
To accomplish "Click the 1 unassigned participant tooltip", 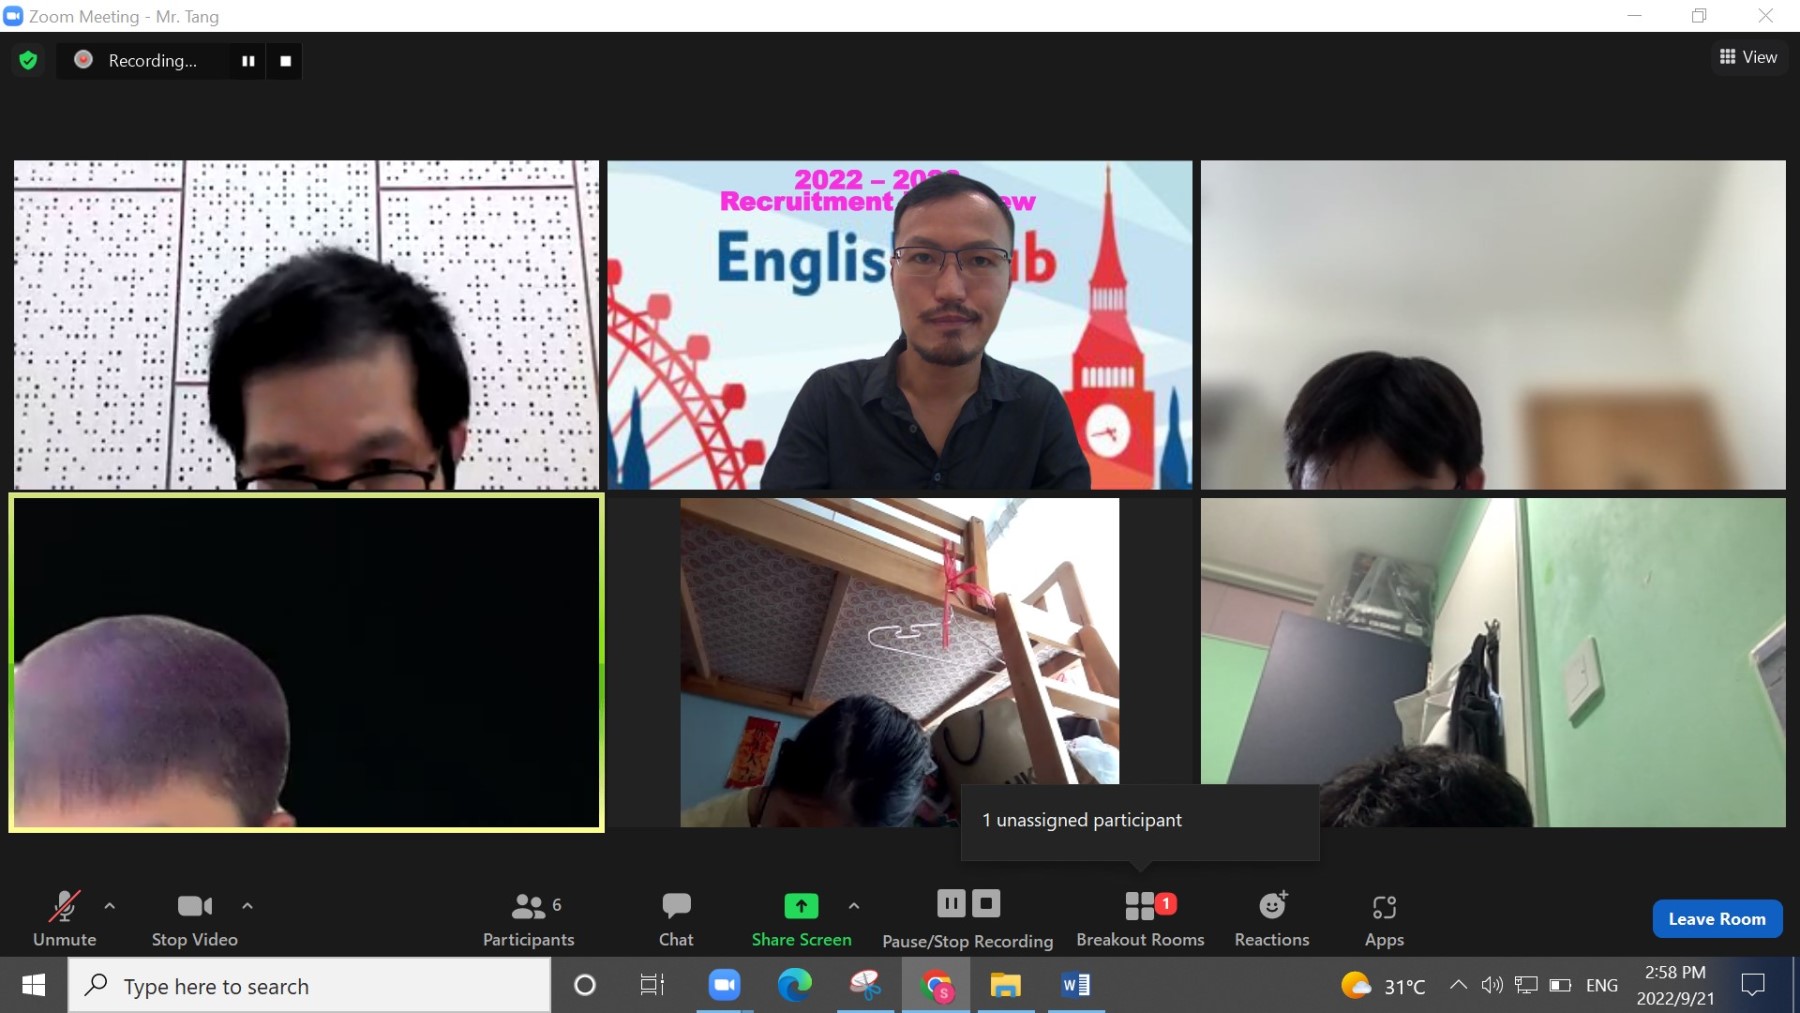I will (x=1140, y=821).
